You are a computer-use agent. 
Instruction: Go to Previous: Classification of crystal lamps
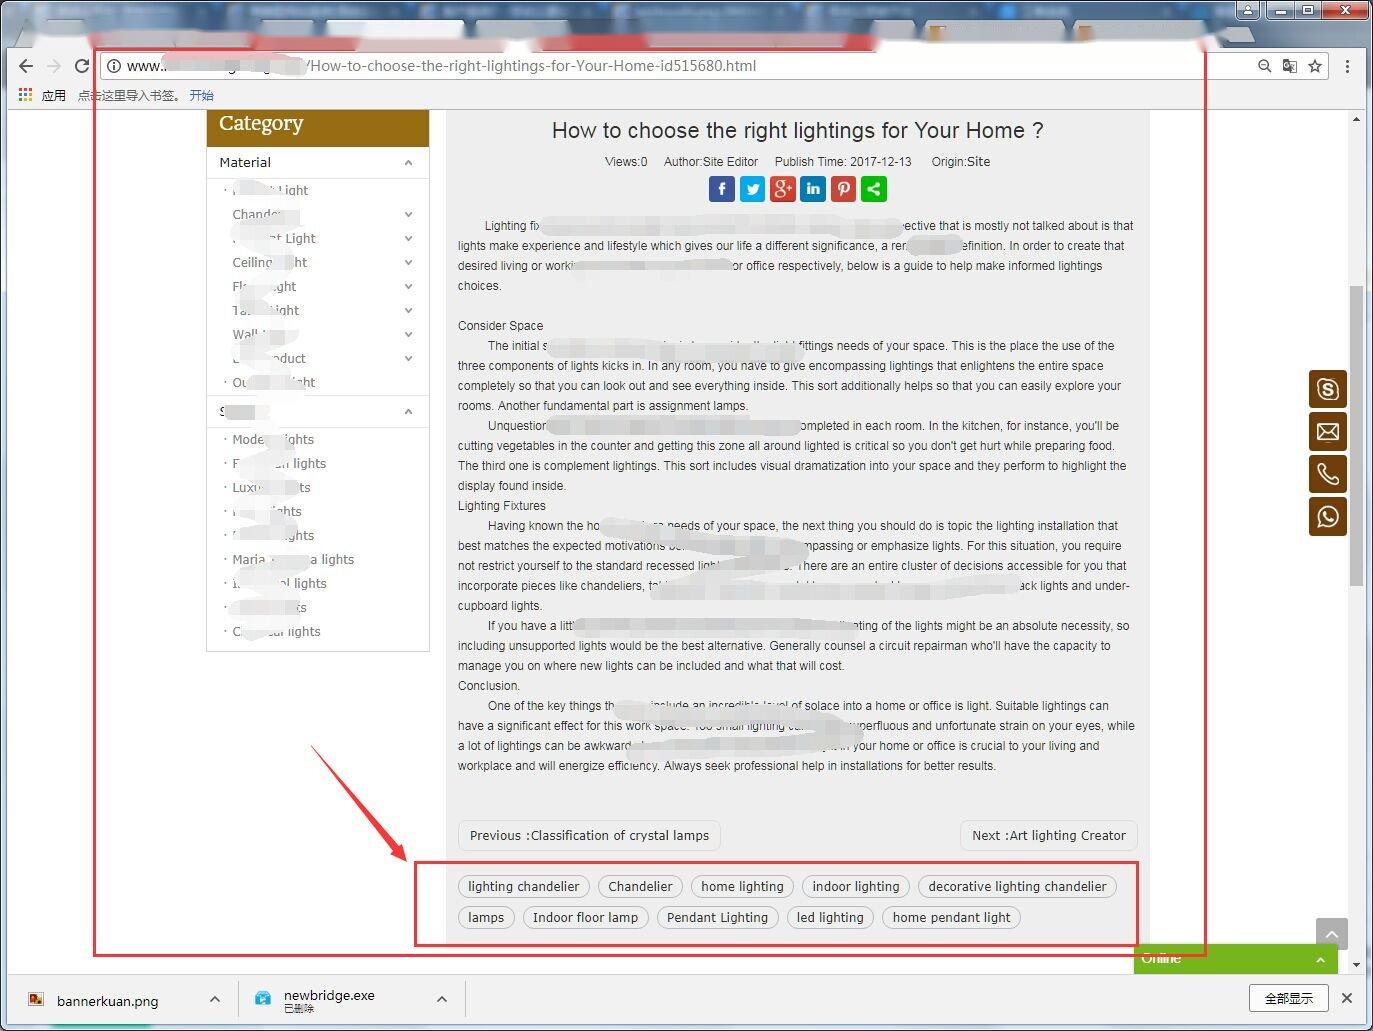(589, 836)
